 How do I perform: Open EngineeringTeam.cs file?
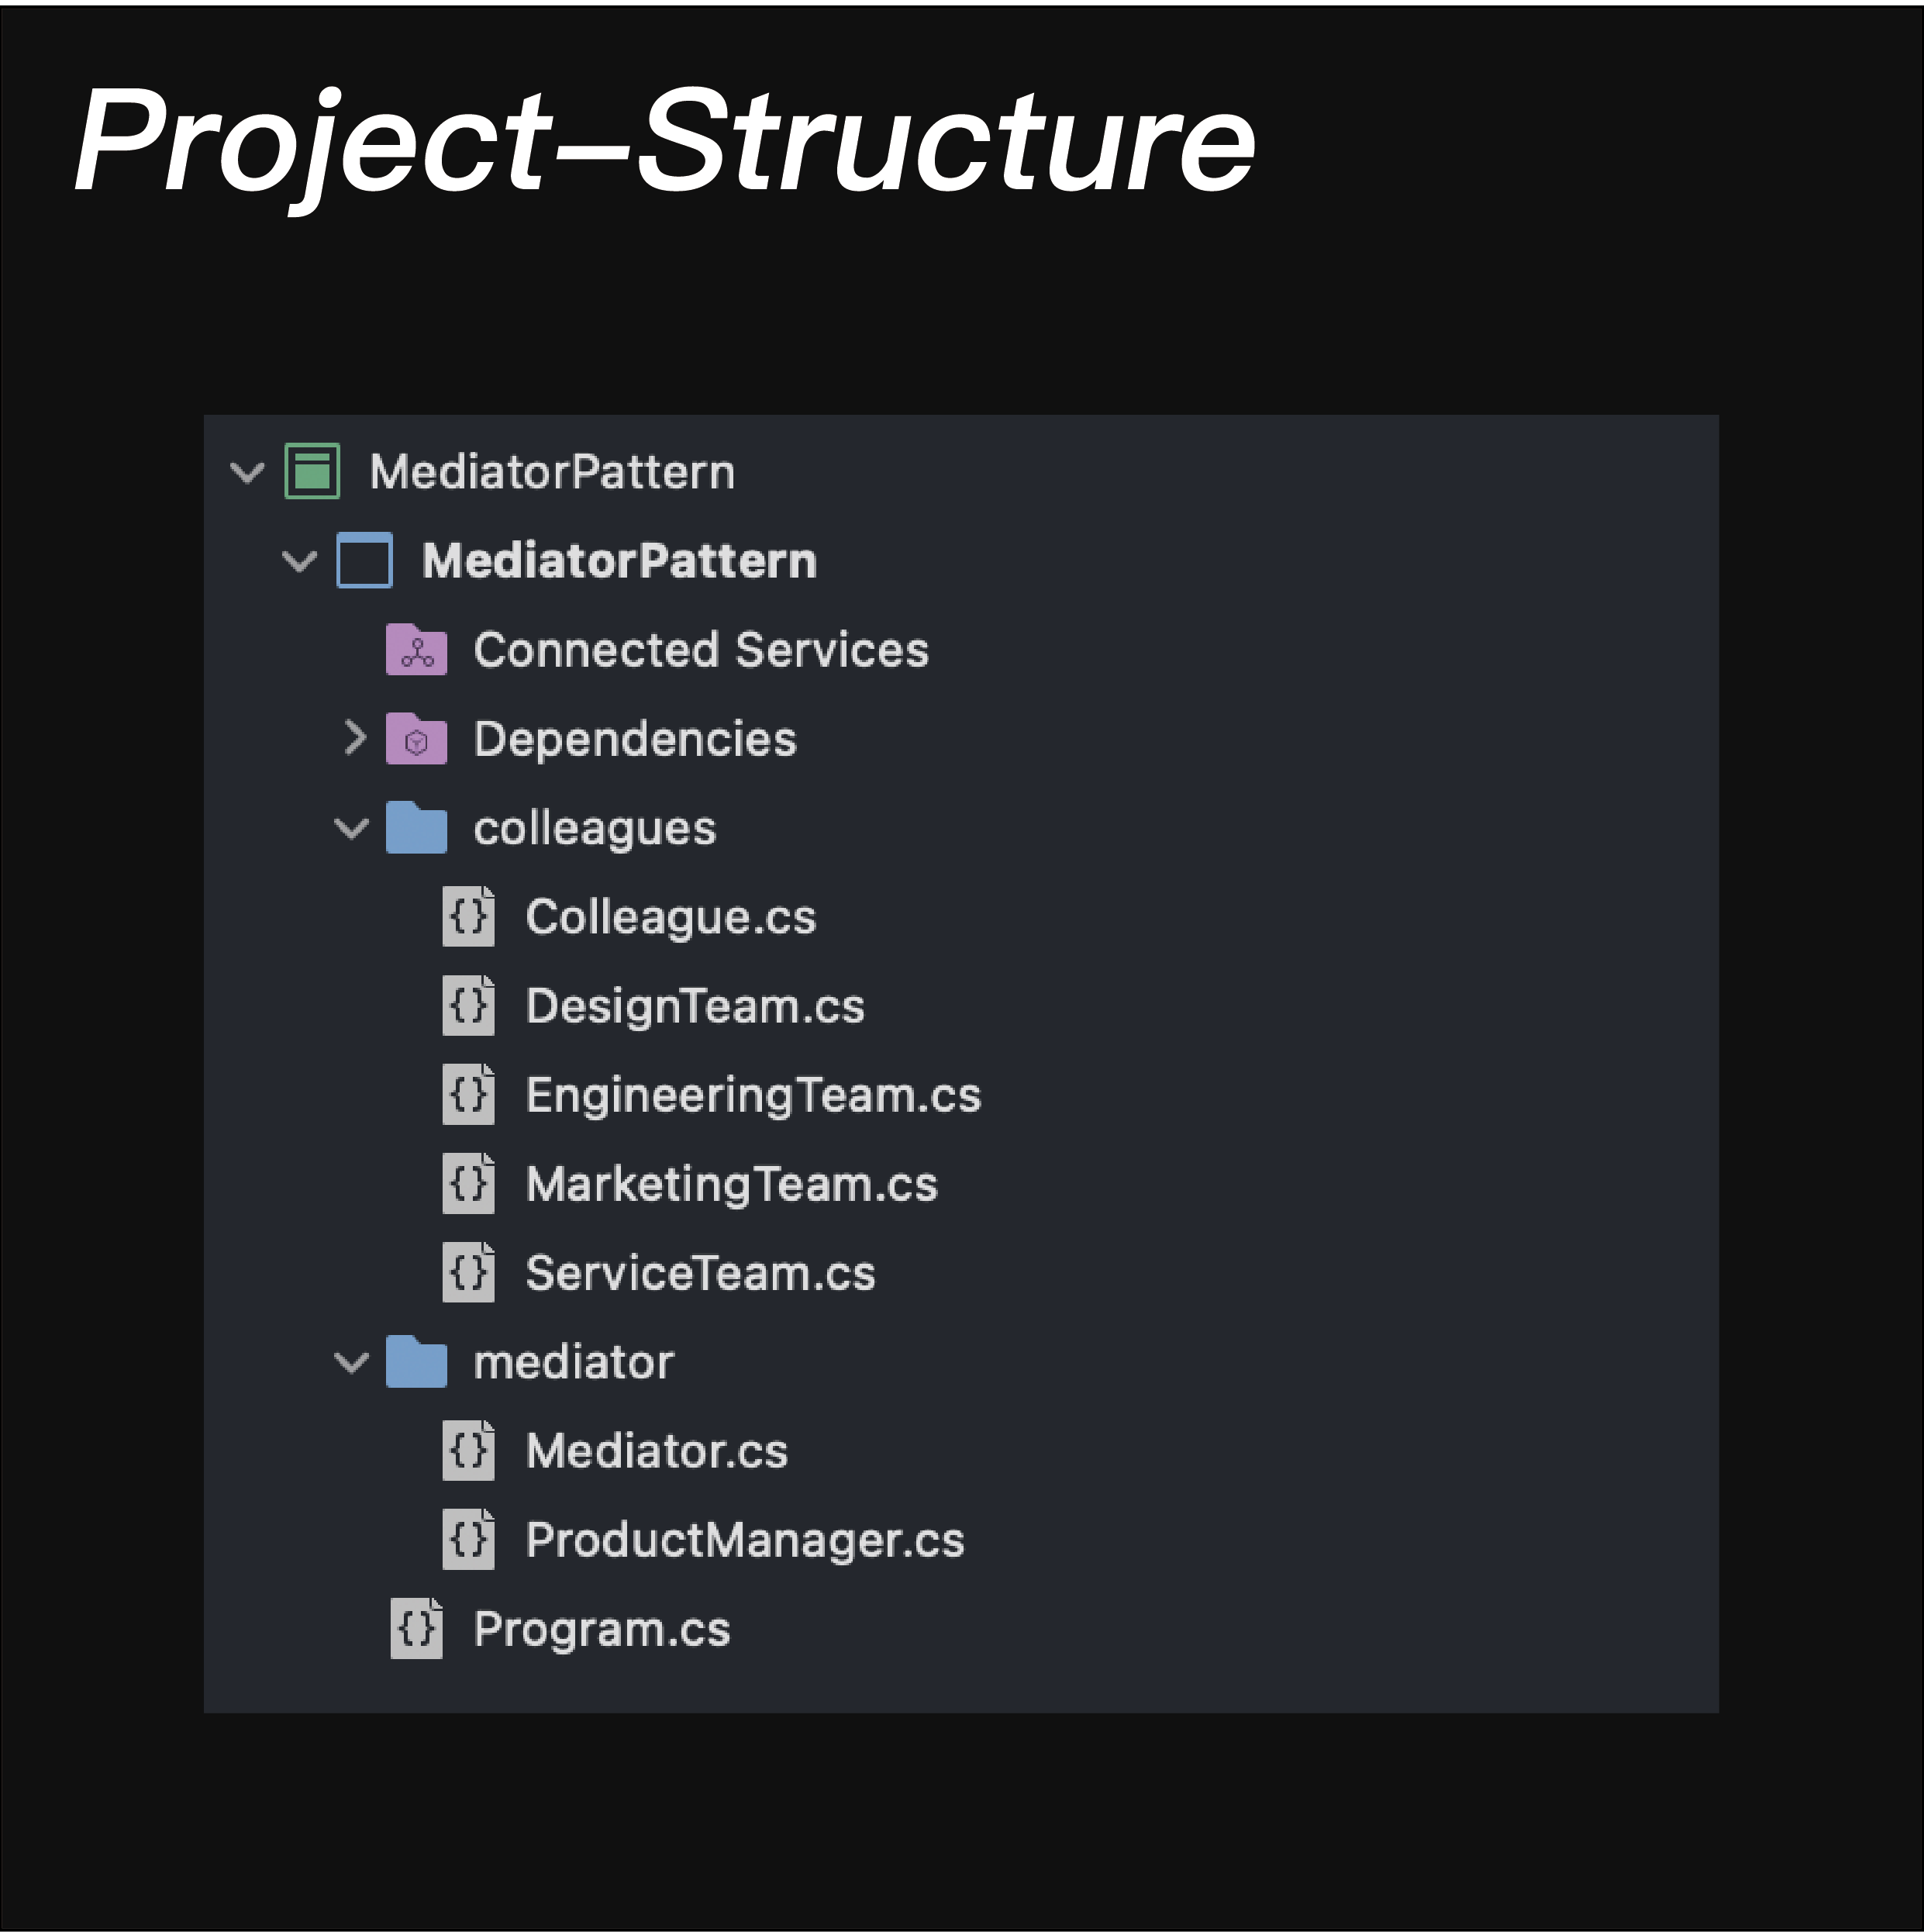(x=753, y=1095)
